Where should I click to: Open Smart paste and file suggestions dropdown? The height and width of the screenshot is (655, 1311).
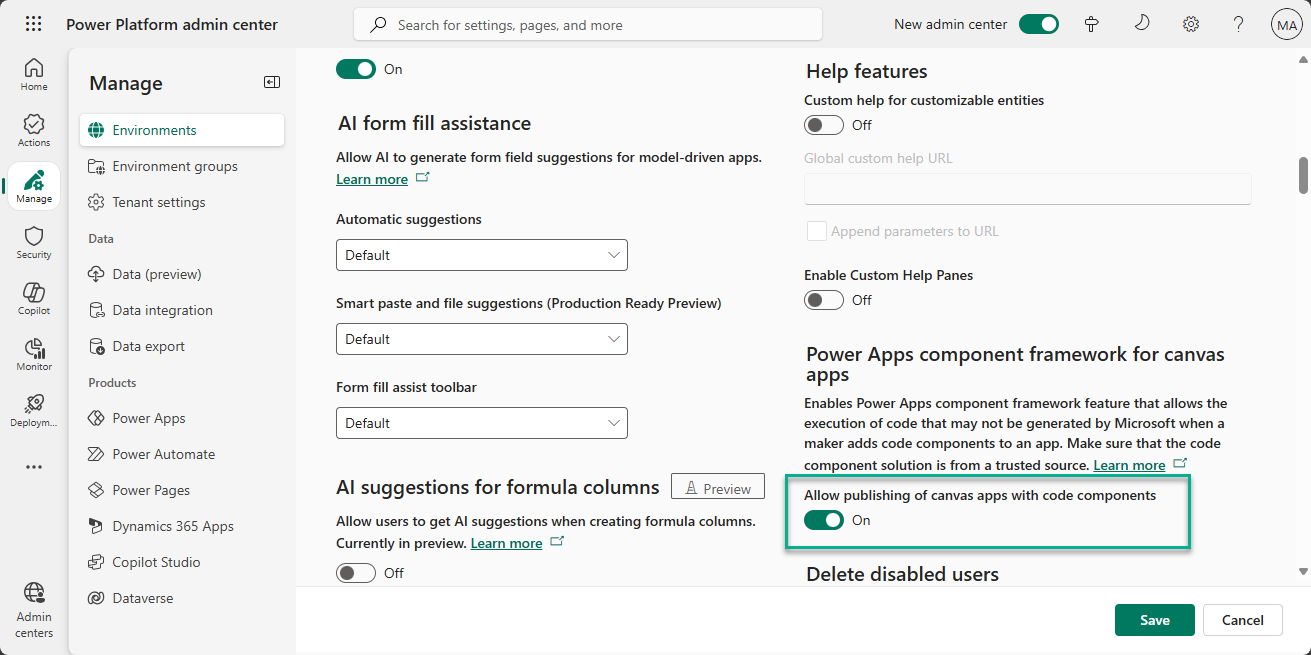pos(482,339)
